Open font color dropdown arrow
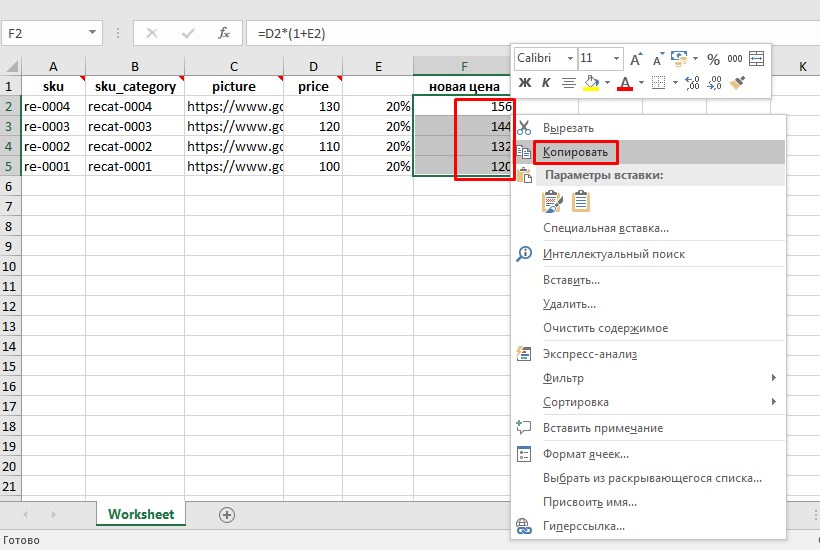Image resolution: width=820 pixels, height=550 pixels. coord(641,83)
